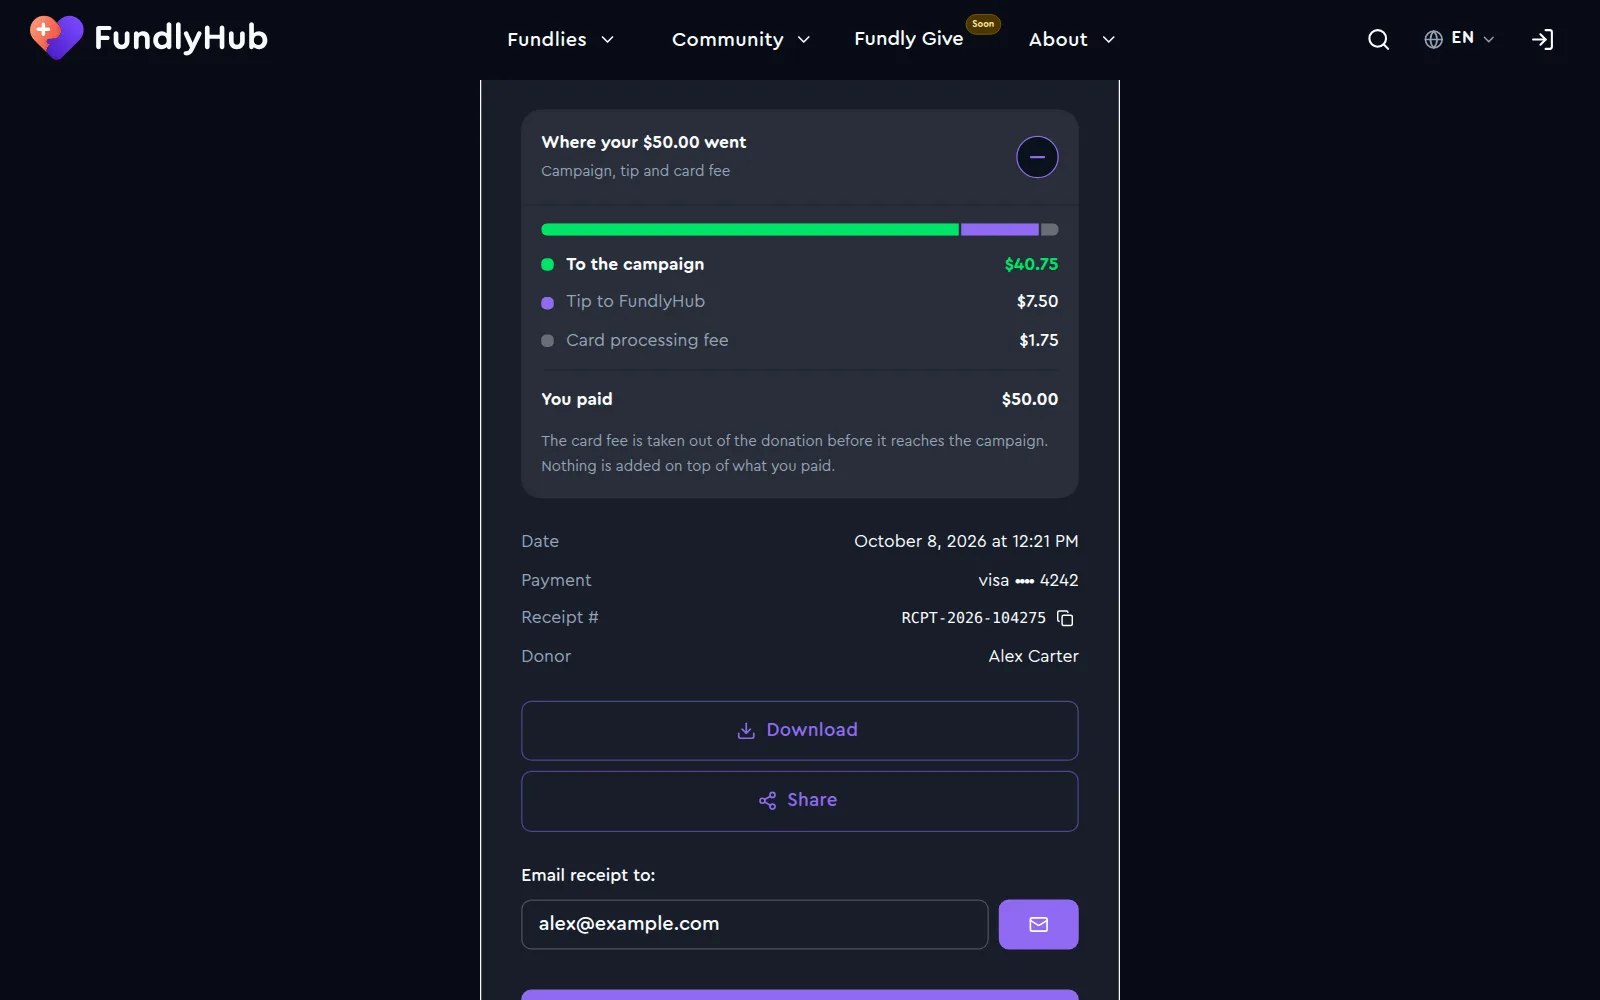Screen dimensions: 1600x1000
Task: Open the Community dropdown menu
Action: coord(740,39)
